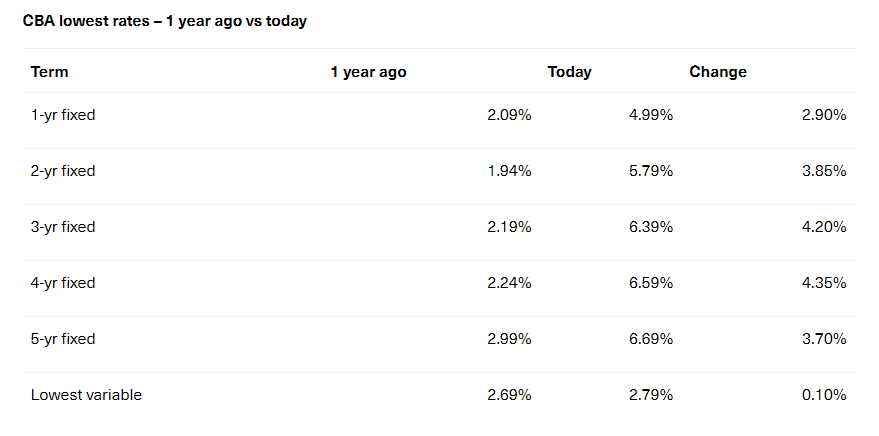The width and height of the screenshot is (879, 436).
Task: Click the 4.99% today rate cell
Action: 650,115
